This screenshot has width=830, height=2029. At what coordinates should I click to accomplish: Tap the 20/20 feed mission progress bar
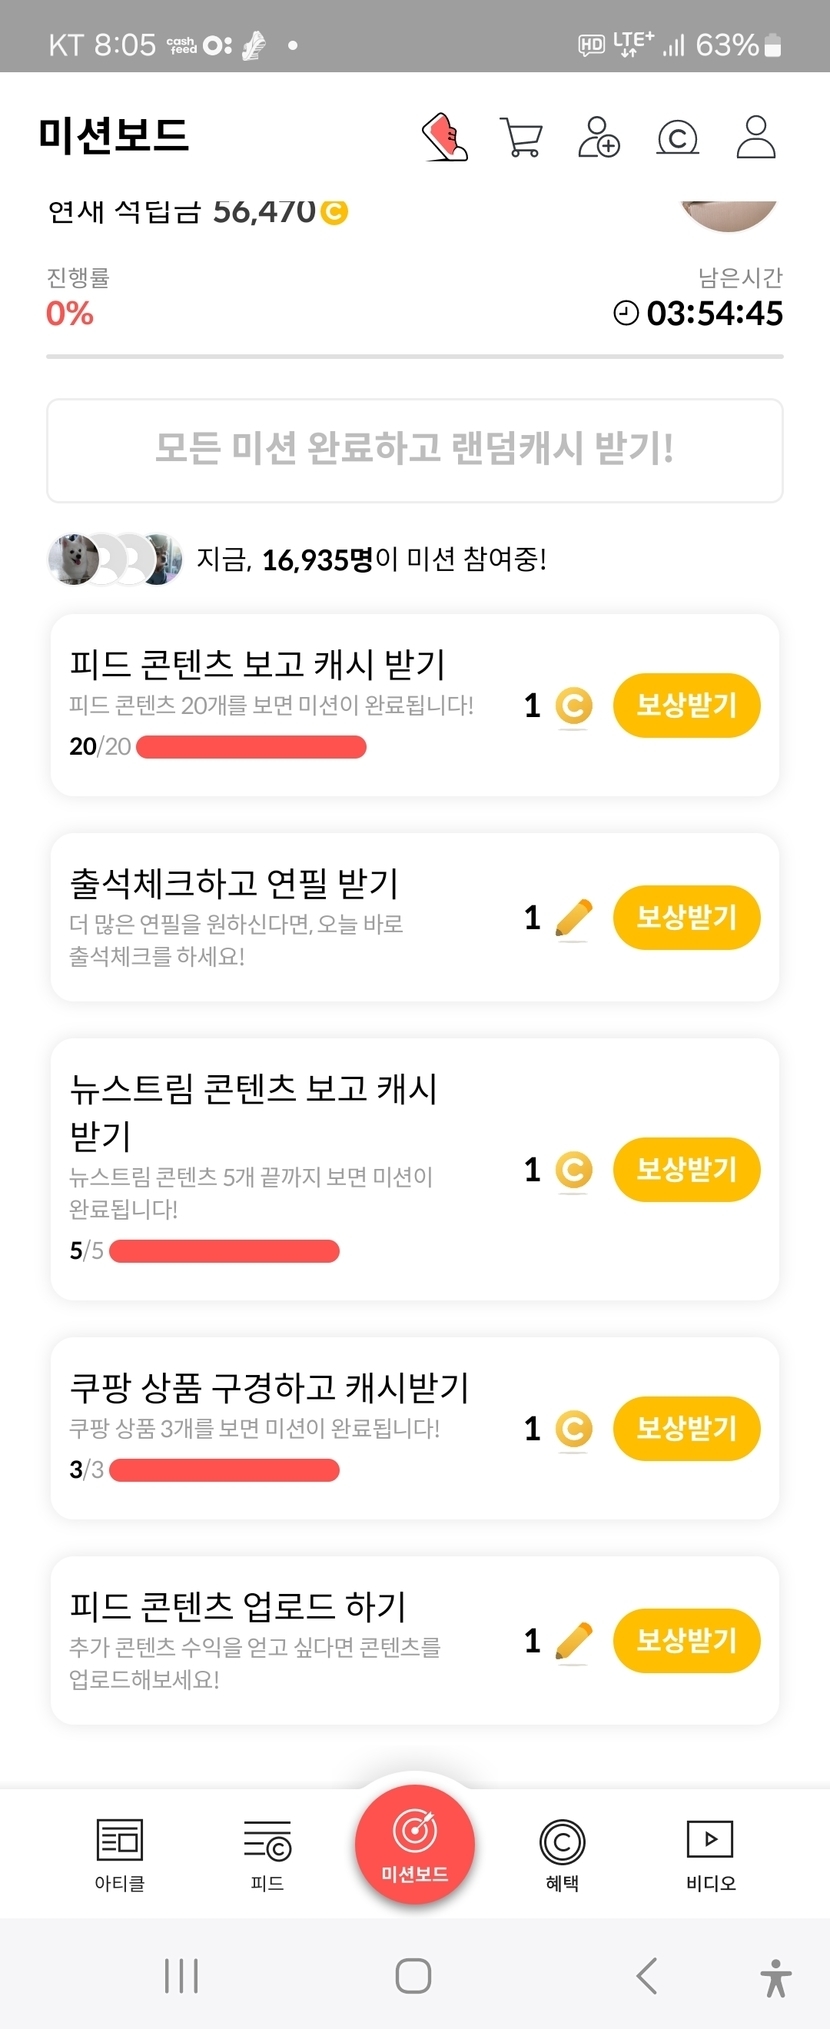coord(251,747)
